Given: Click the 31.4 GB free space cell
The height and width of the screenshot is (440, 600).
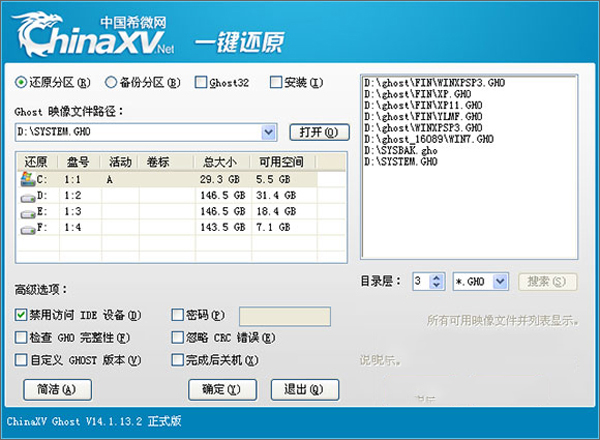Looking at the screenshot, I should tap(276, 196).
